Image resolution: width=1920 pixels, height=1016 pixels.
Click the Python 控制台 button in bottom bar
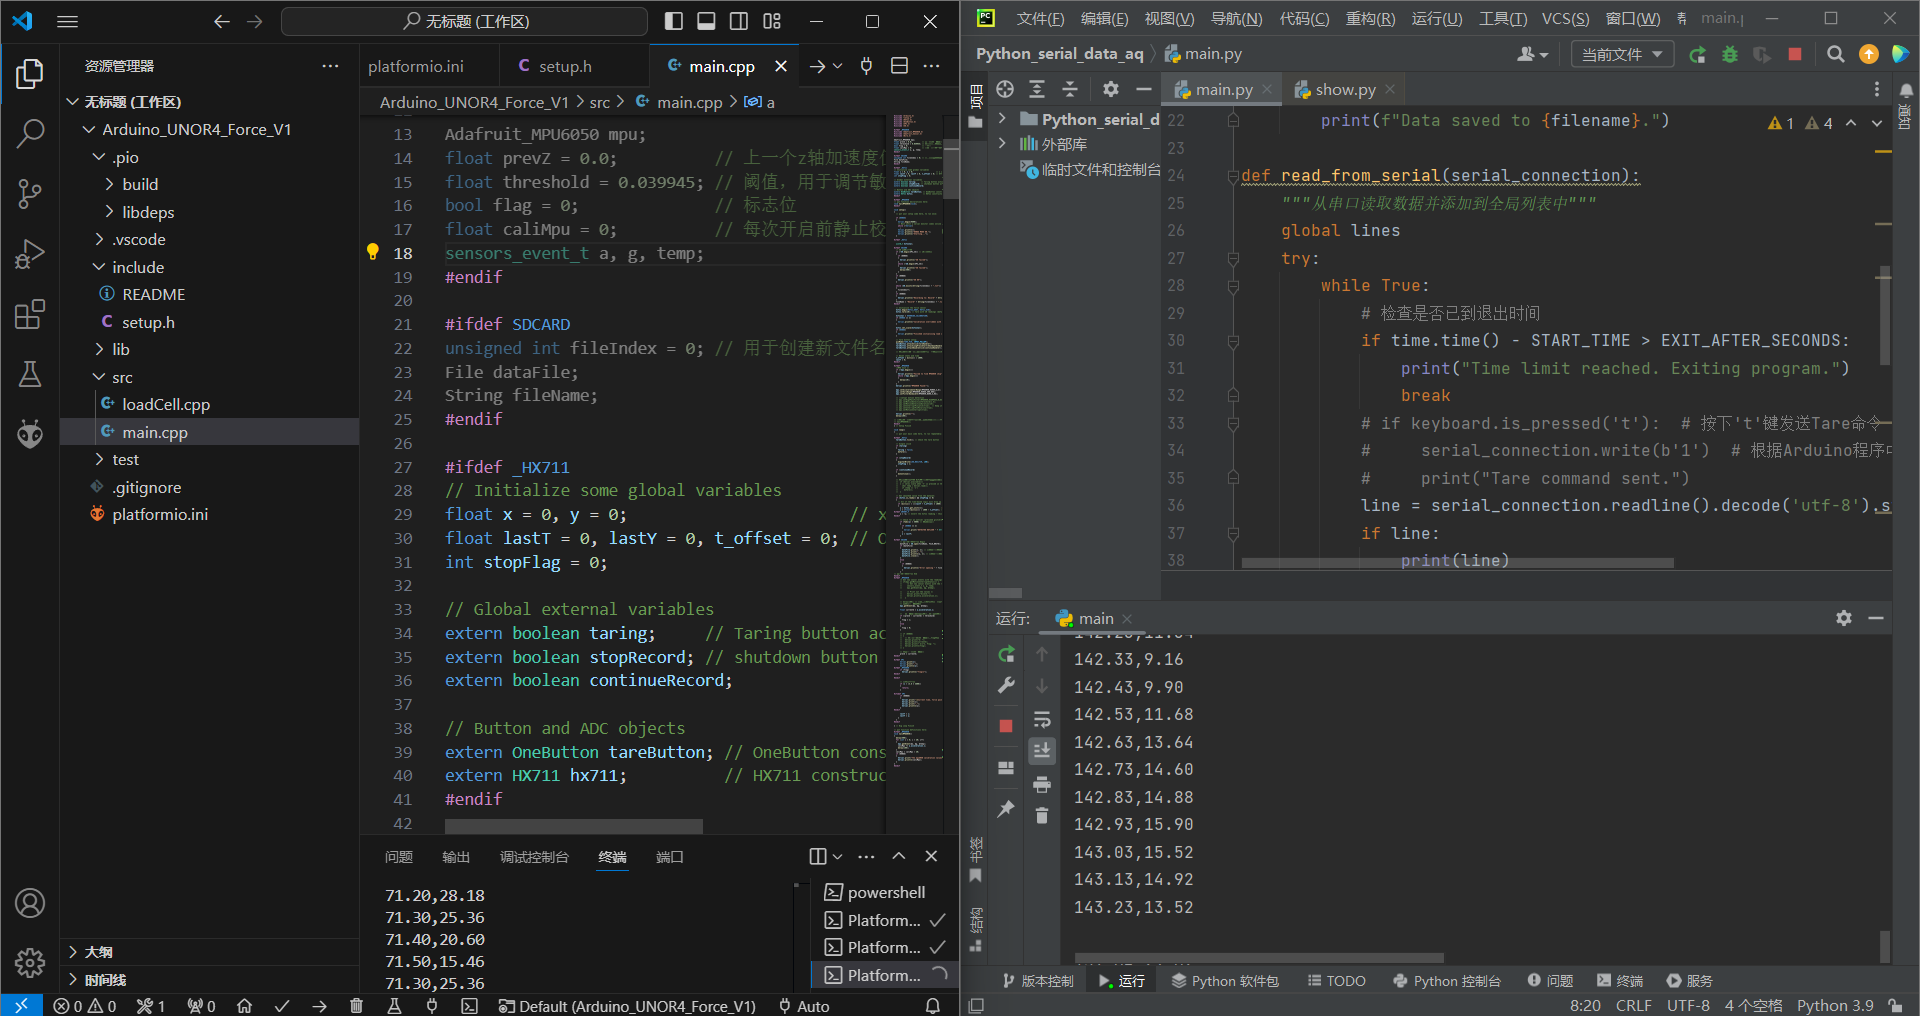(1447, 981)
